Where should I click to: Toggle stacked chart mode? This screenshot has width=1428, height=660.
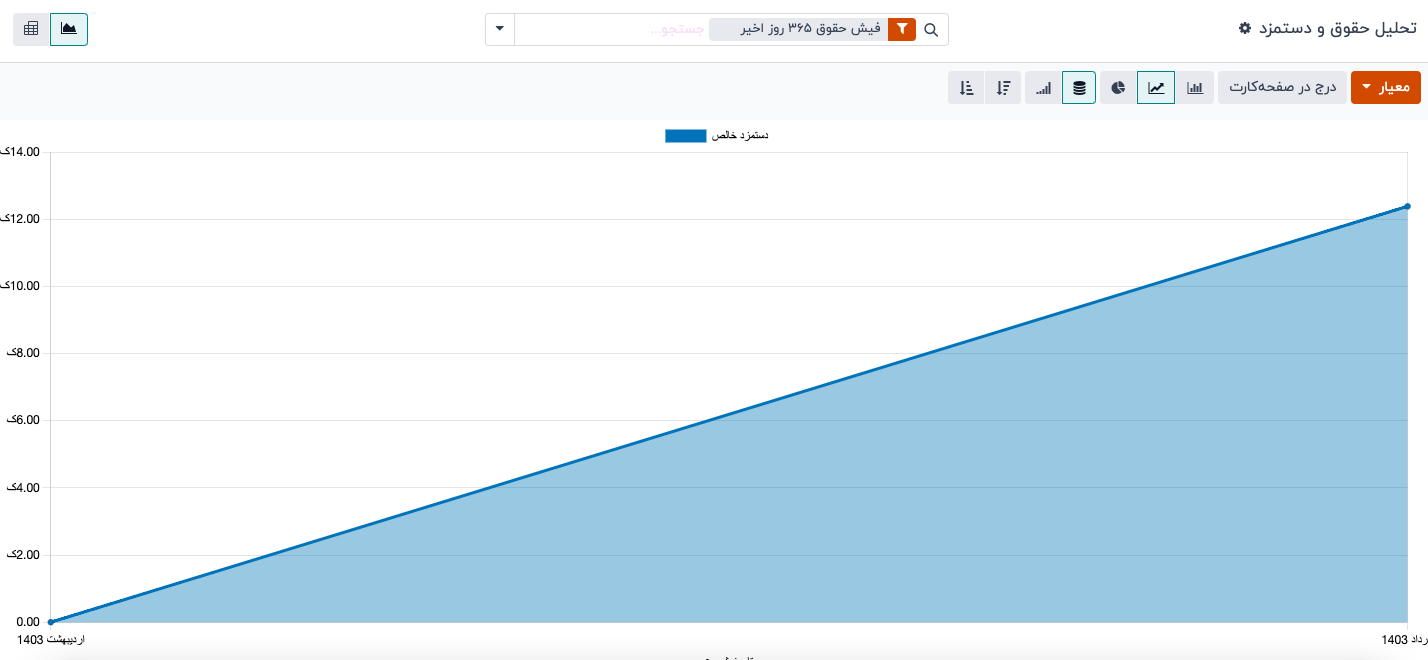[1079, 88]
